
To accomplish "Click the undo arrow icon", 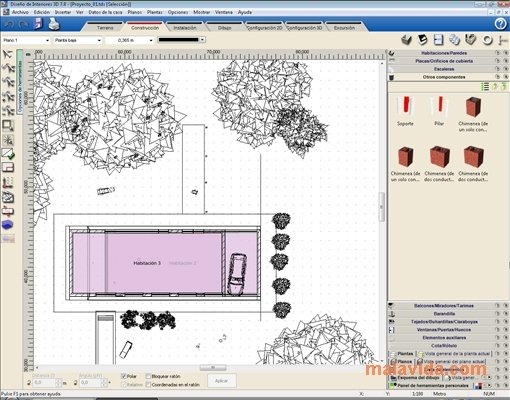I will 9,24.
